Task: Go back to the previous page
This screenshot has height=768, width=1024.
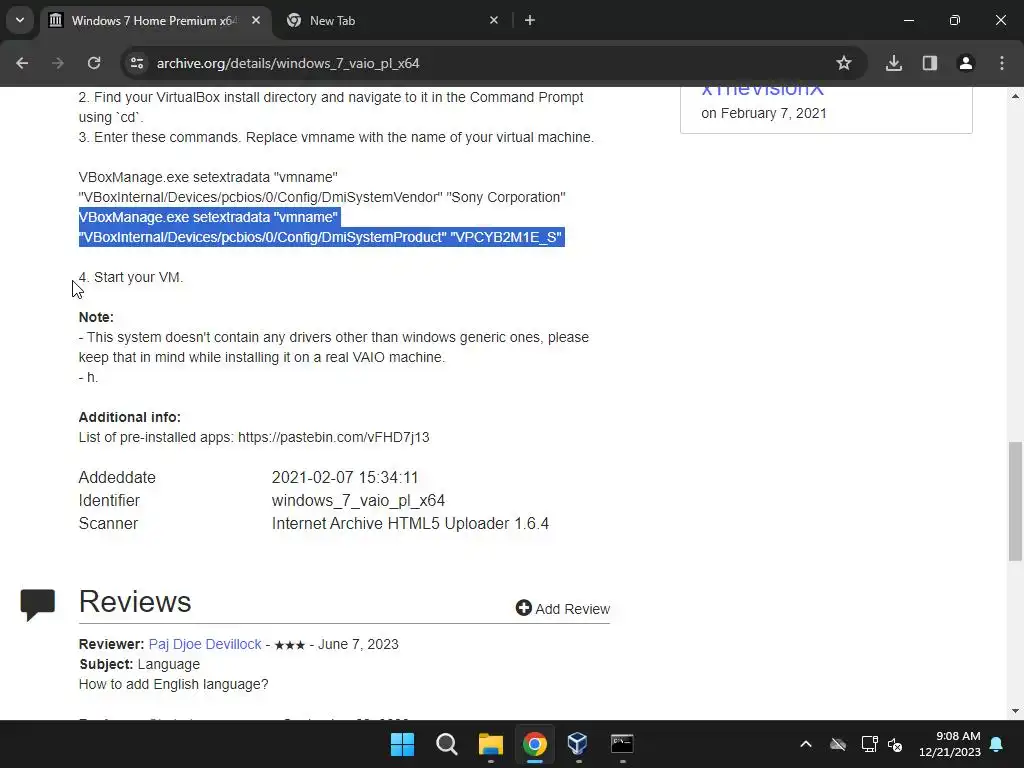Action: point(22,63)
